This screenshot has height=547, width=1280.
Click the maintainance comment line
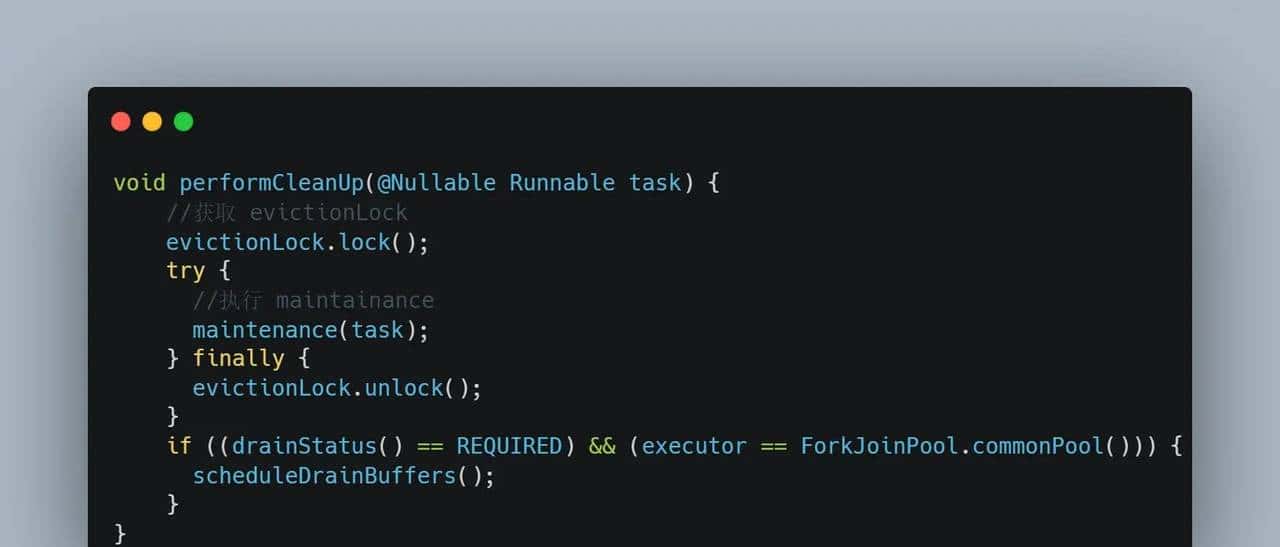click(x=313, y=300)
